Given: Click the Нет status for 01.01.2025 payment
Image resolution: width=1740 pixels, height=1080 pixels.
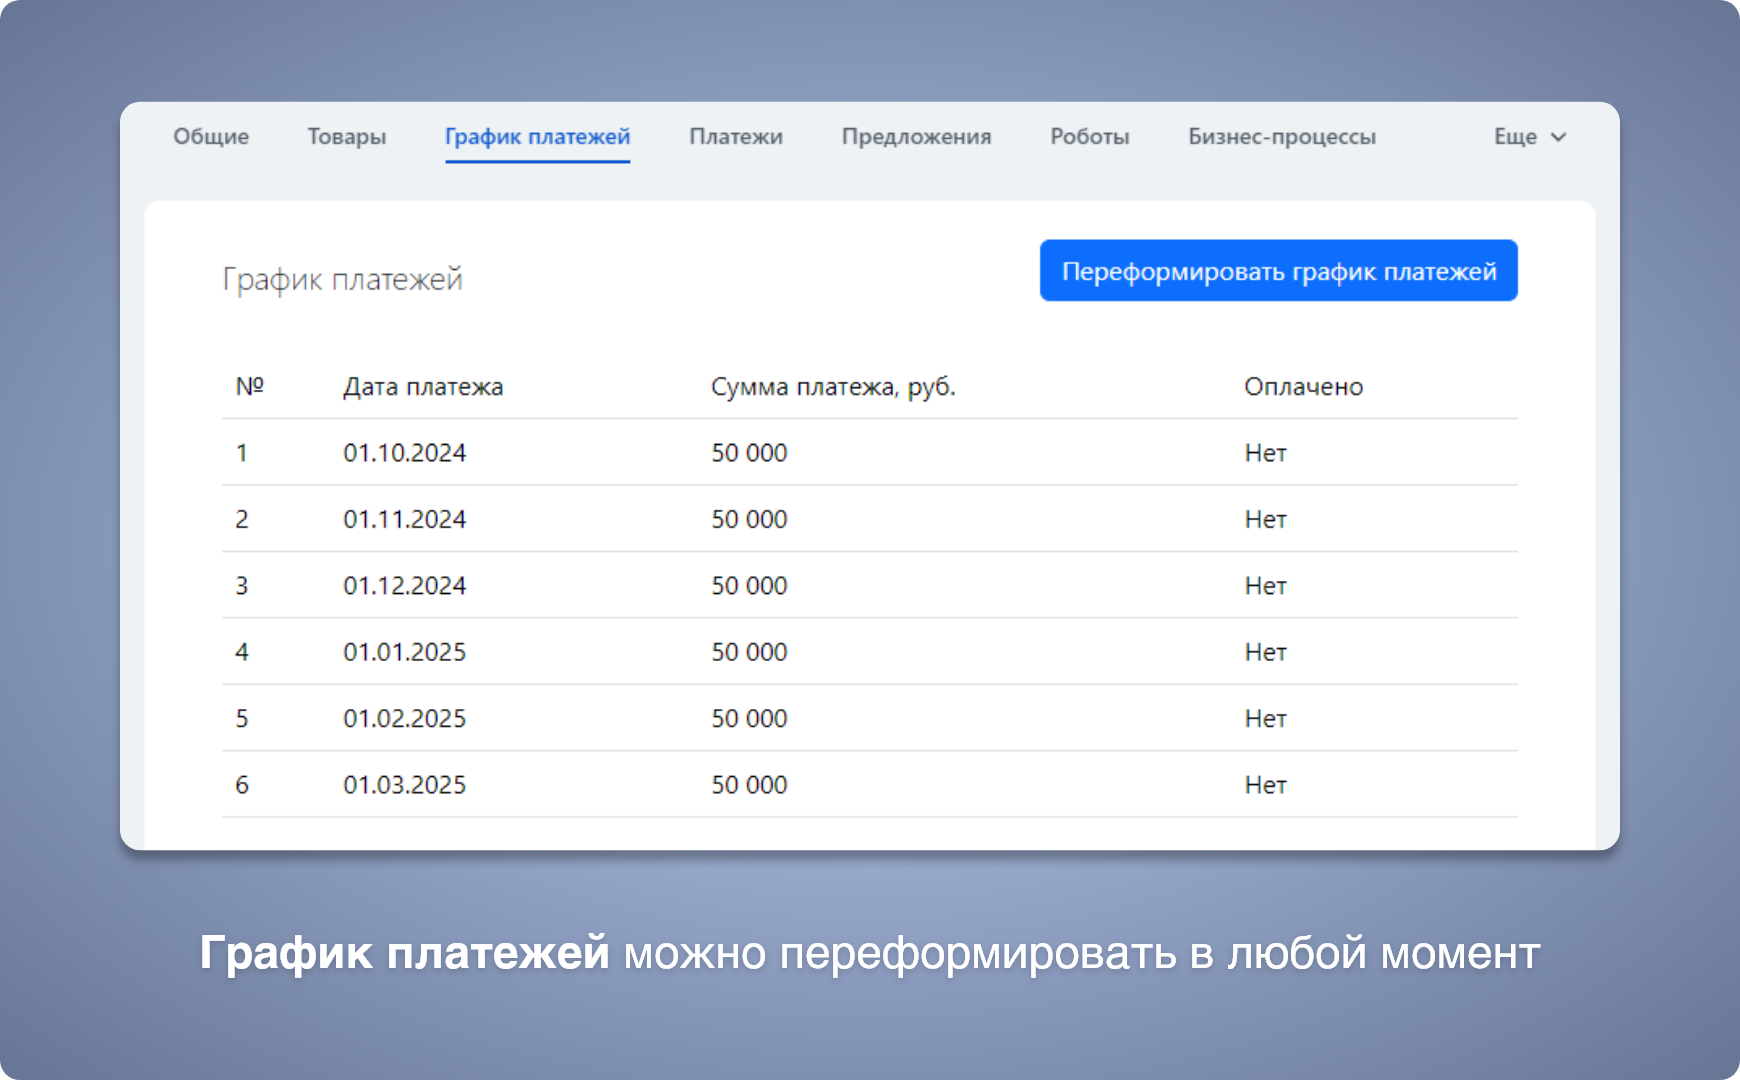Looking at the screenshot, I should coord(1265,652).
